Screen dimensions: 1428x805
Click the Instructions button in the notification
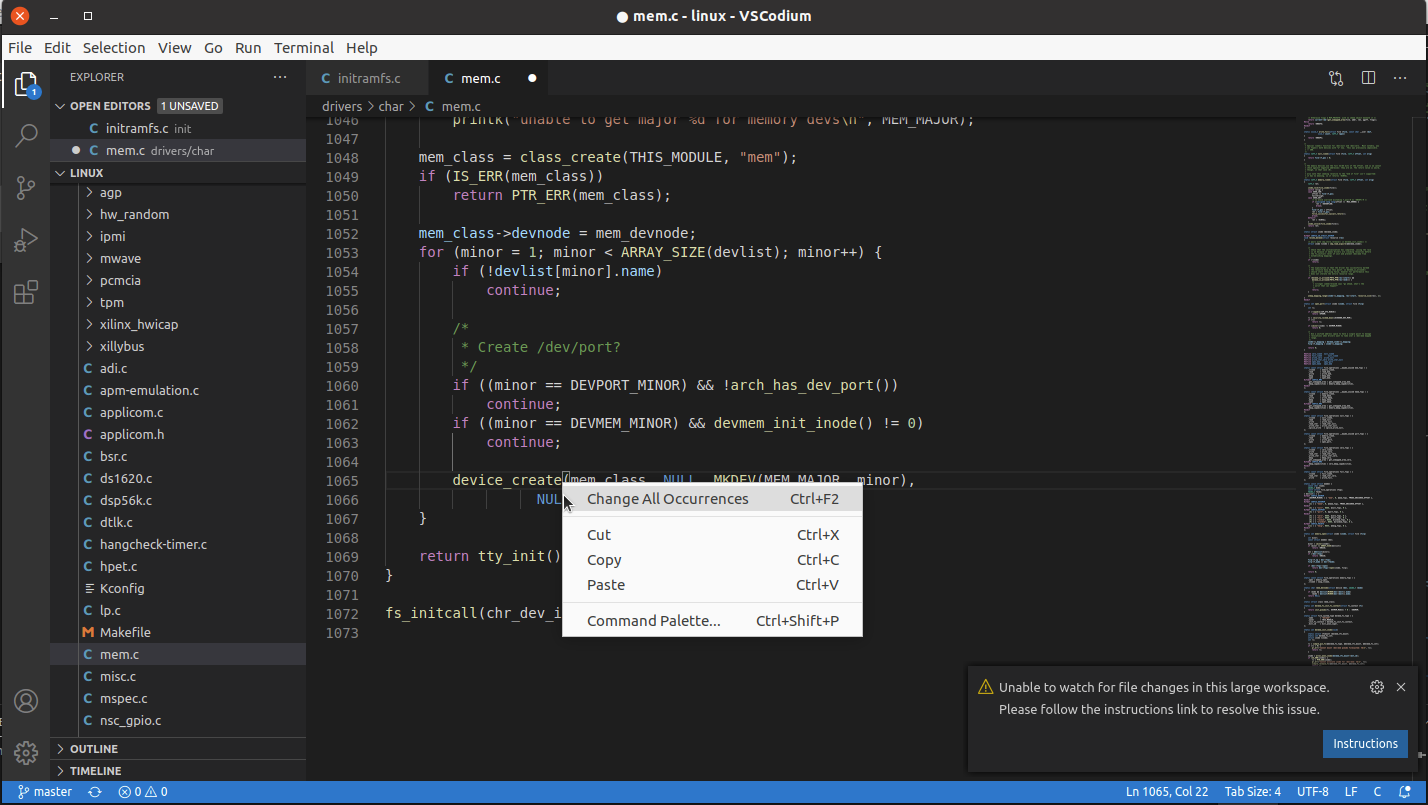[1365, 743]
